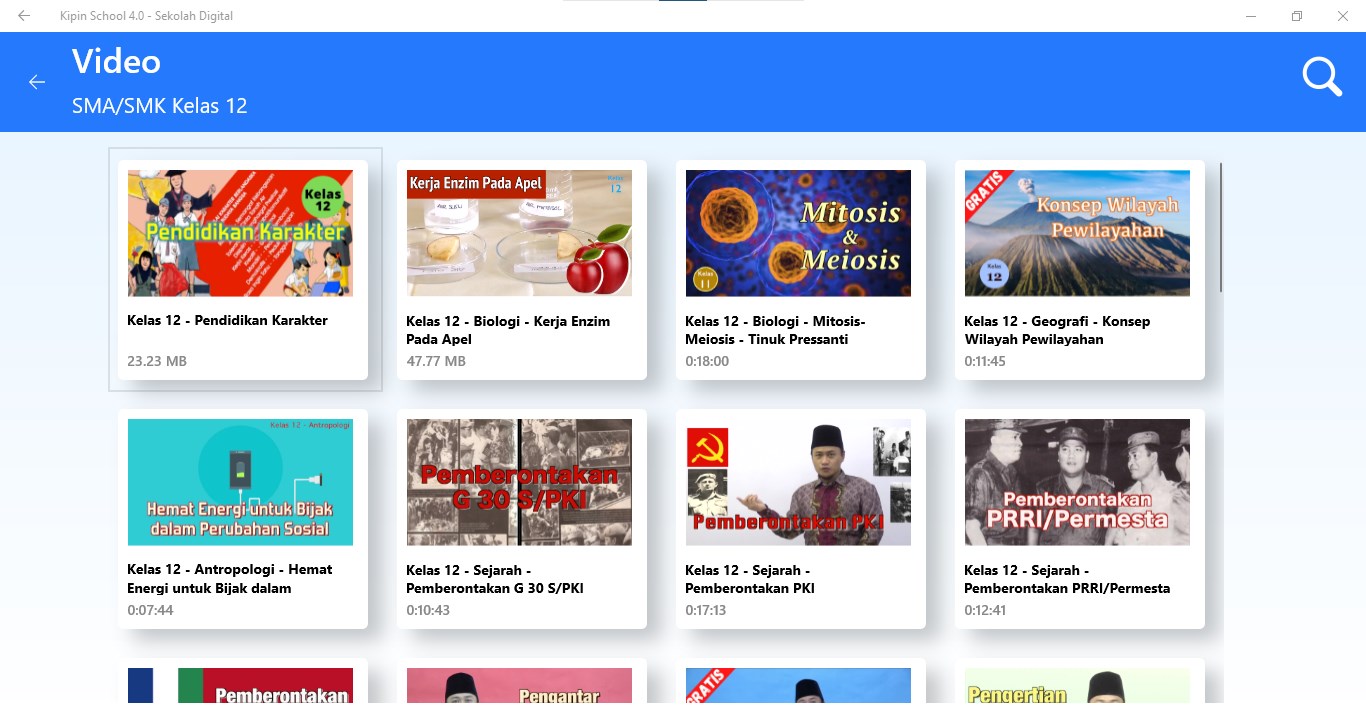Open the Pemberontakan PKI video thumbnail

[798, 482]
